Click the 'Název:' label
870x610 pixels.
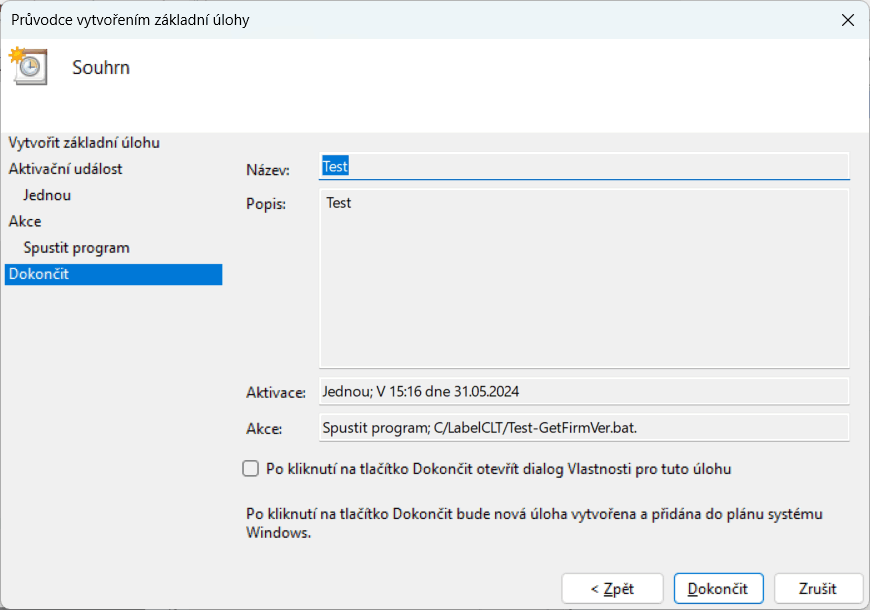pyautogui.click(x=268, y=169)
